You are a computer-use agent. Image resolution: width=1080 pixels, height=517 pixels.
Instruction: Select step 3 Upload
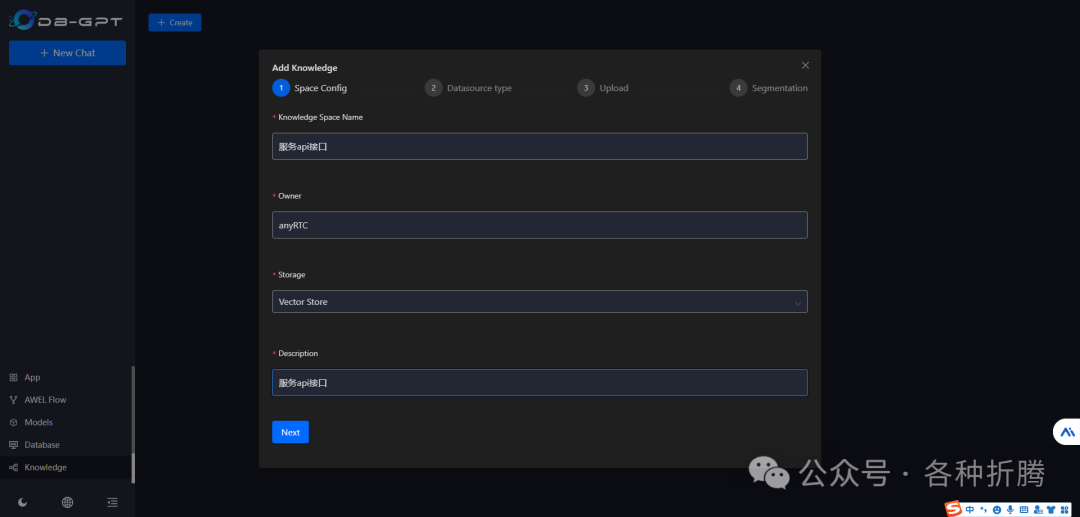tap(603, 88)
